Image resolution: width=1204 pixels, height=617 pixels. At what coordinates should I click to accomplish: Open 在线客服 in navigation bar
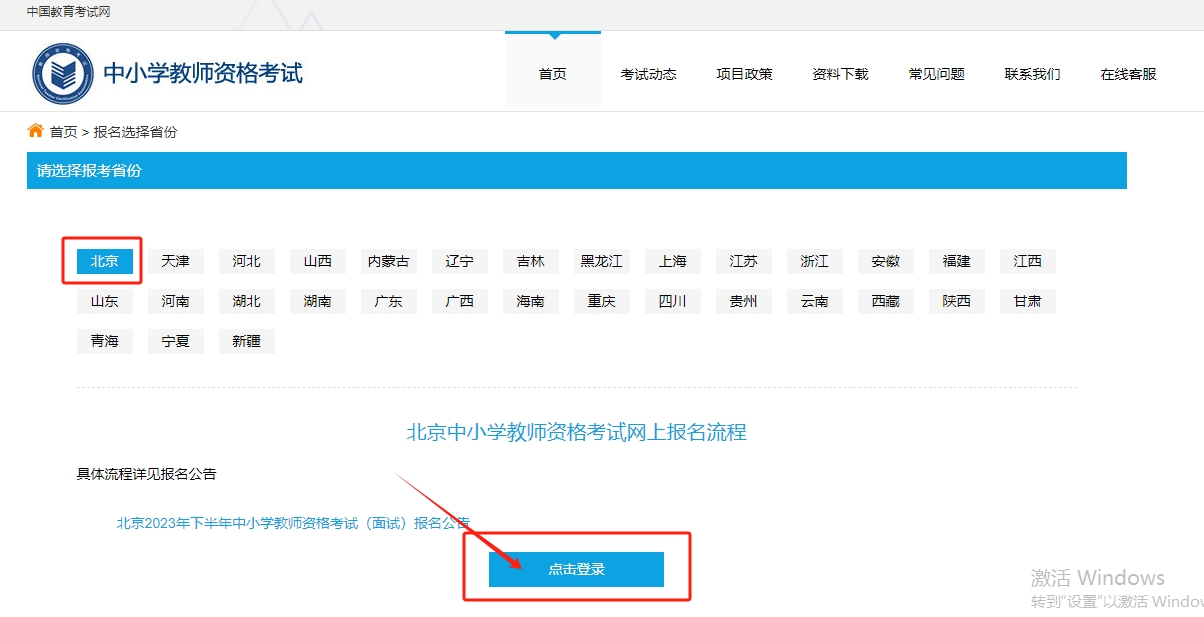[x=1128, y=74]
